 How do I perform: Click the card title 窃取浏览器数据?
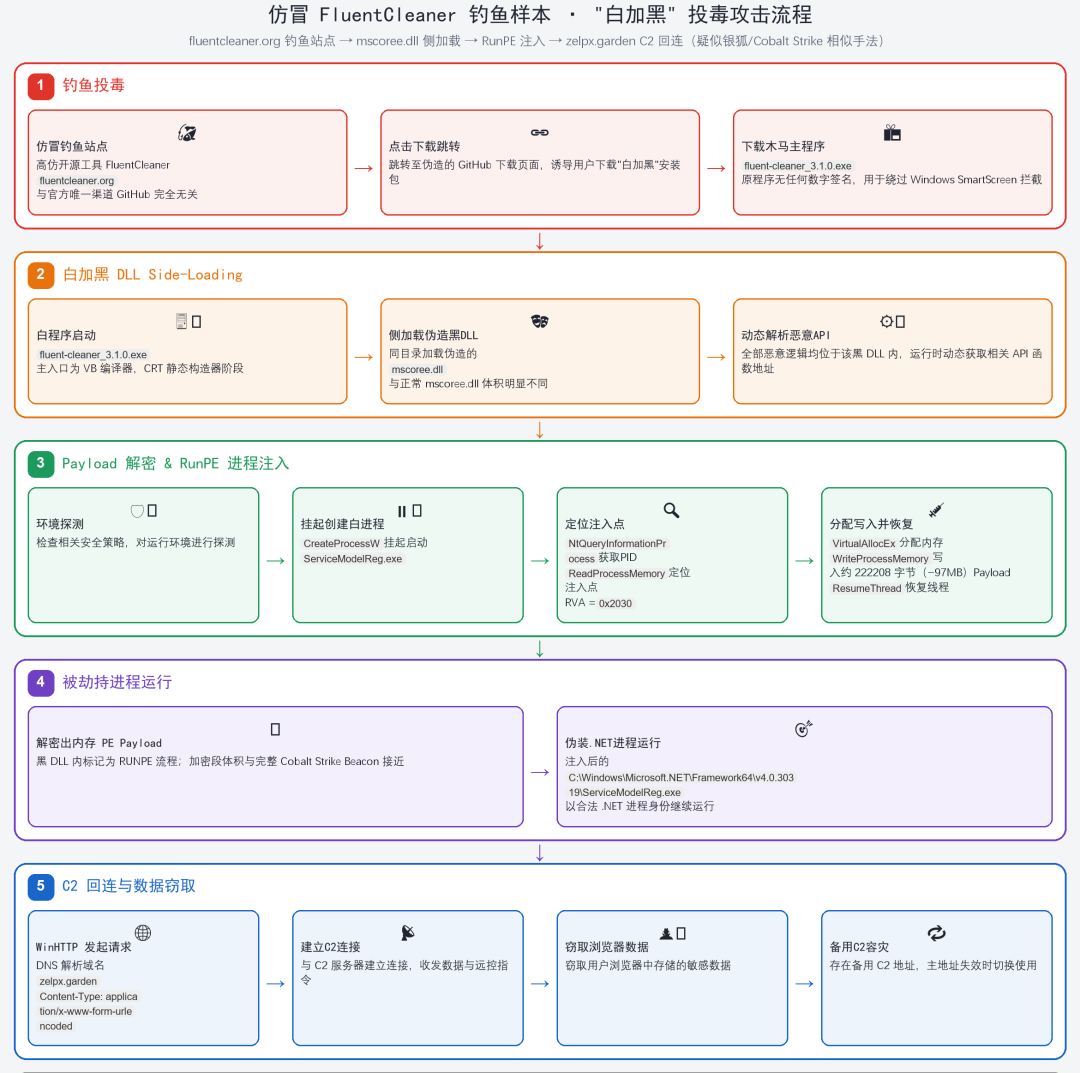pyautogui.click(x=607, y=947)
